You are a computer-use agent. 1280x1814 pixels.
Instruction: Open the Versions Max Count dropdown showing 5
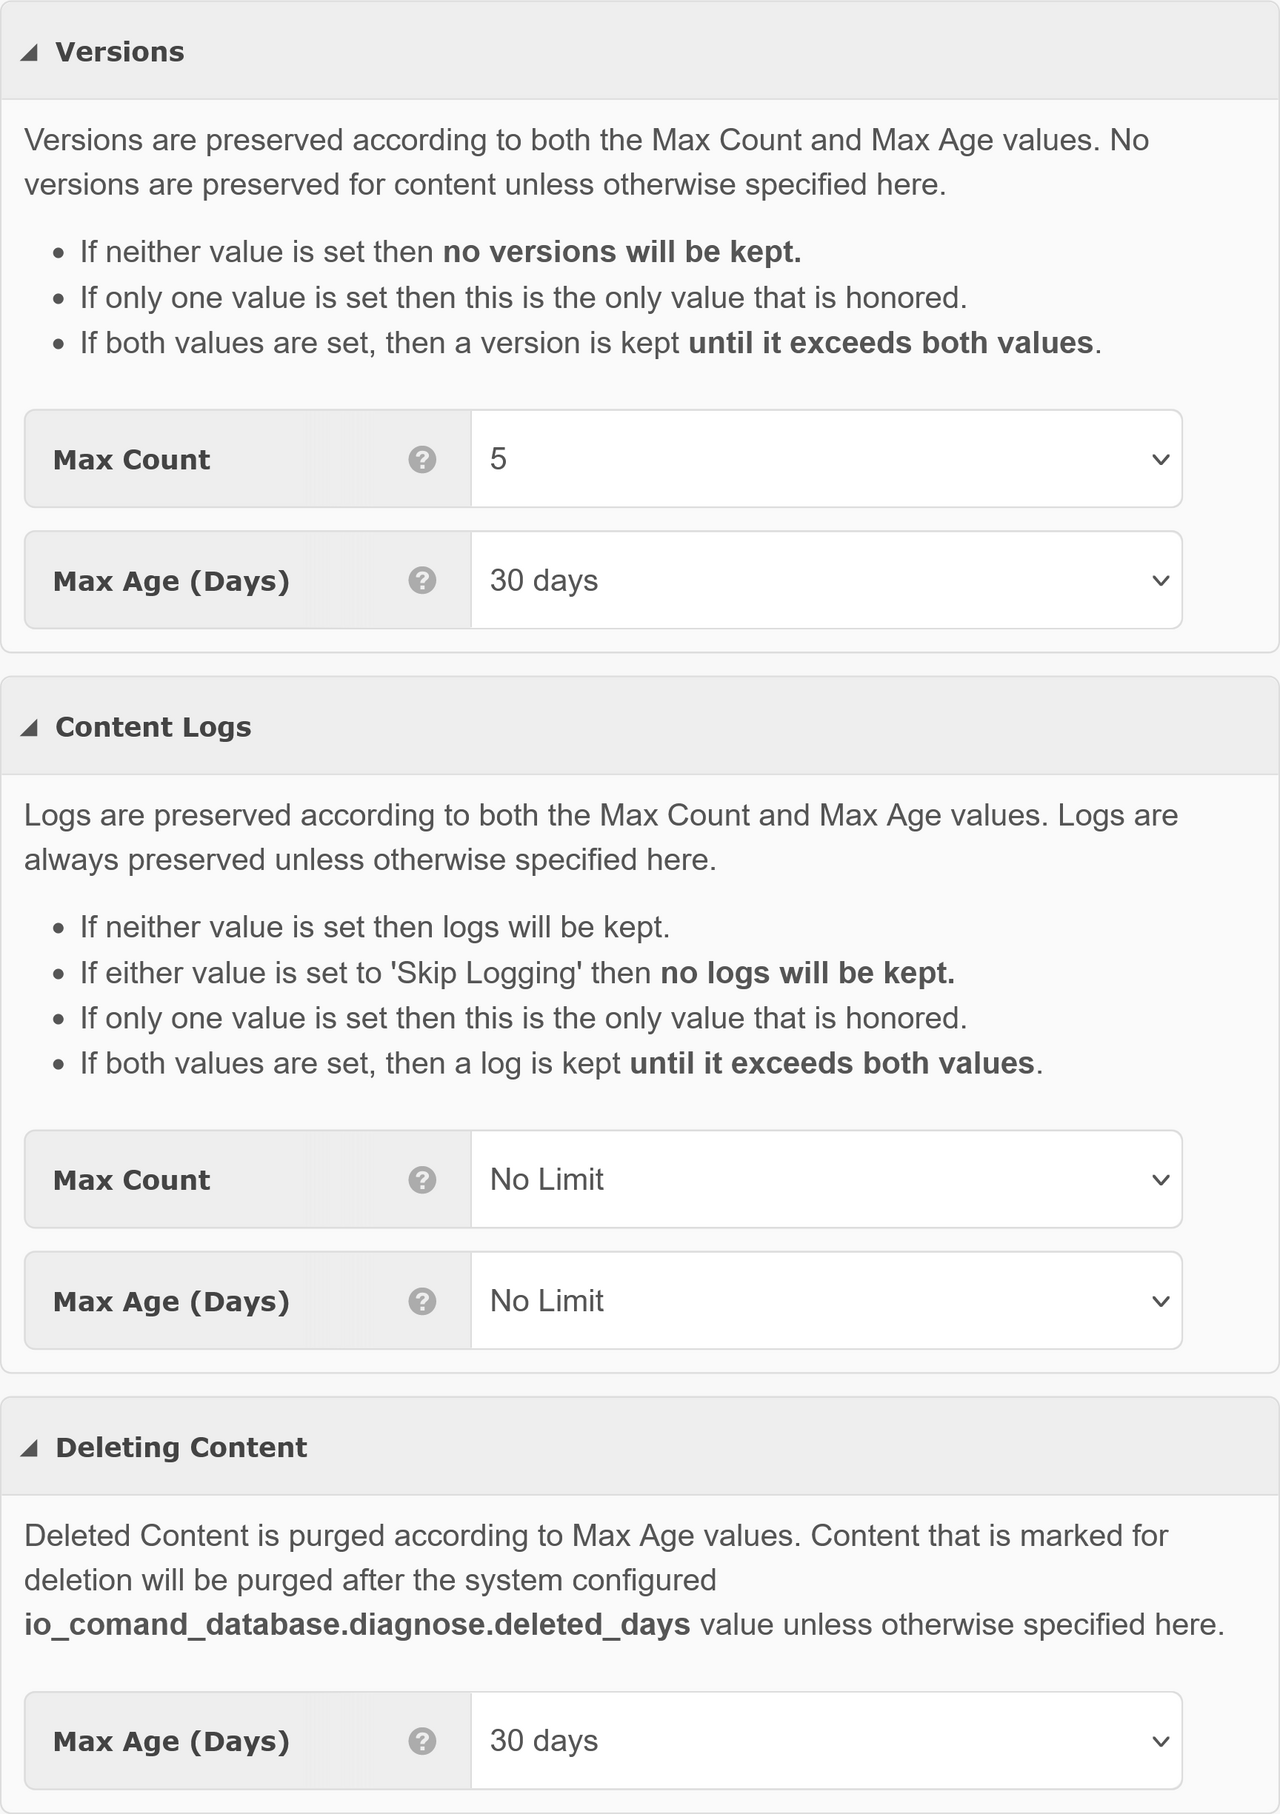(826, 459)
